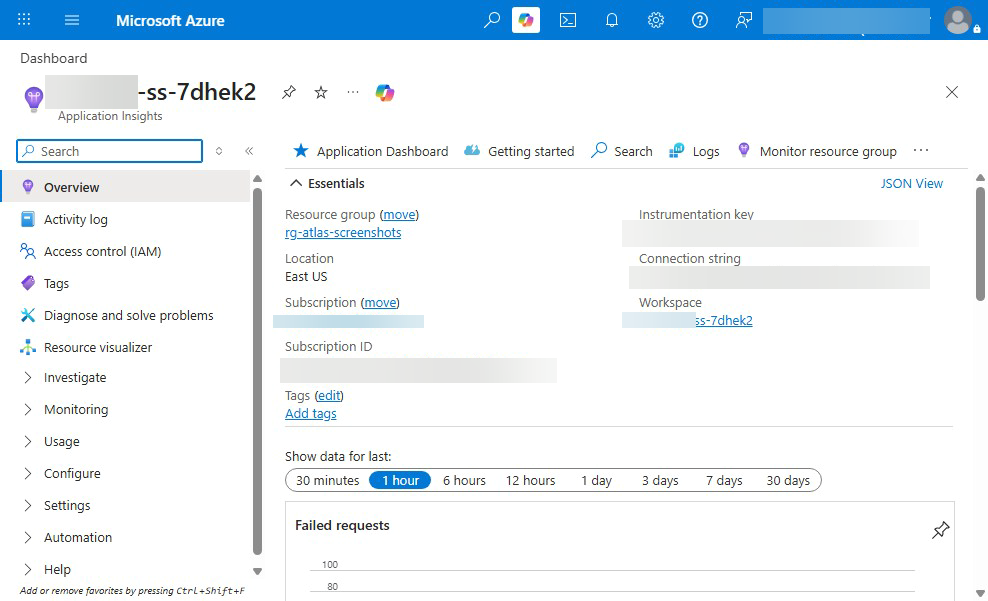This screenshot has height=601, width=988.
Task: Show more toolbar commands ellipsis
Action: pos(921,151)
